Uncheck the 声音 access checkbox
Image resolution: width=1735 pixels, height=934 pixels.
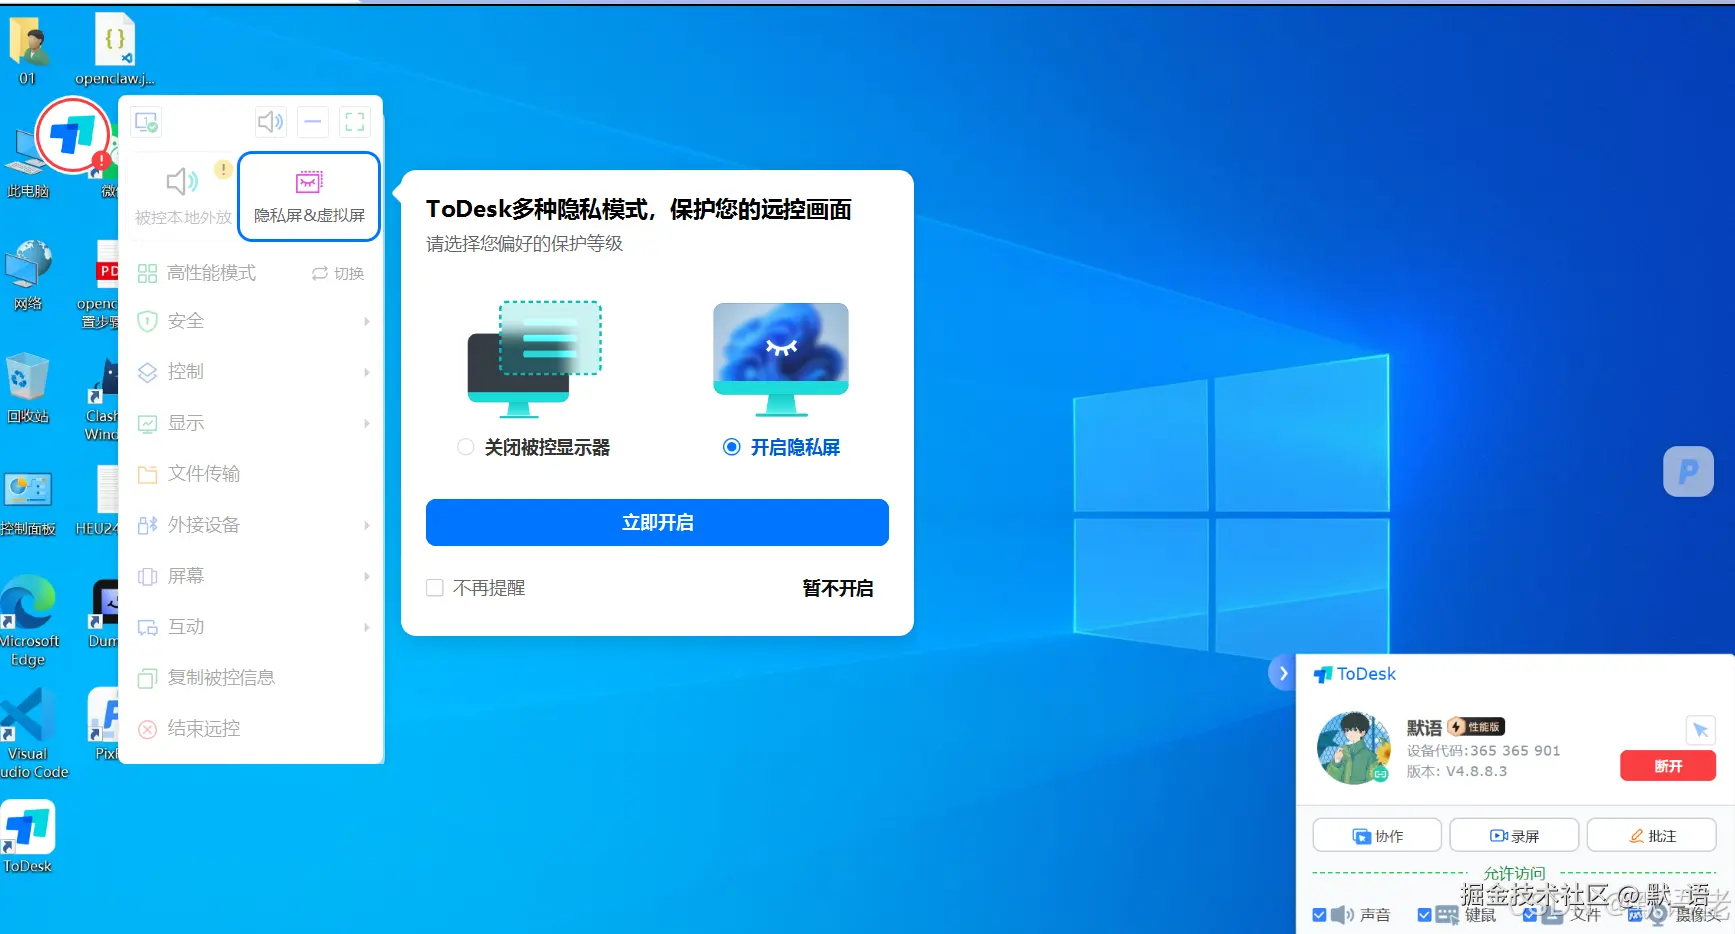[x=1319, y=915]
